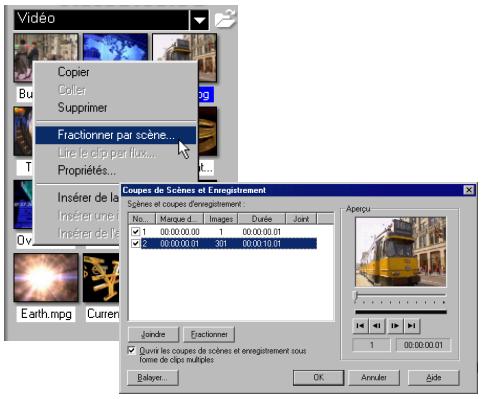Select Fractionner par scène menu entry
482x399 pixels.
(x=116, y=135)
